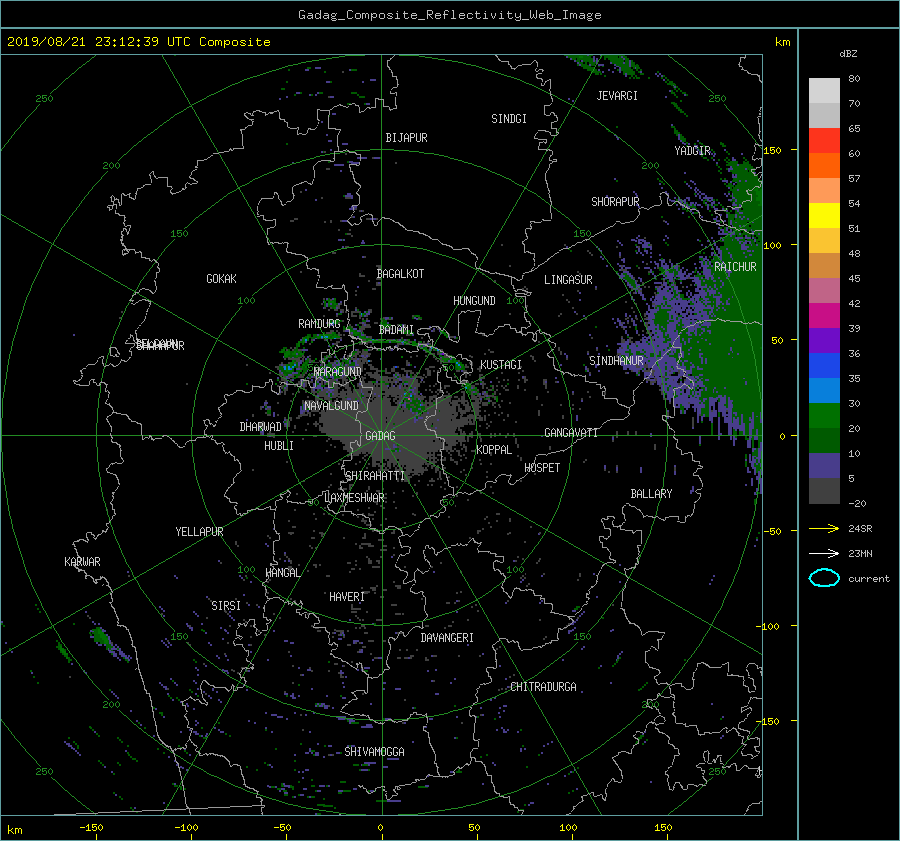Click the LAXMESHWAR city label
The image size is (900, 841).
pos(354,498)
